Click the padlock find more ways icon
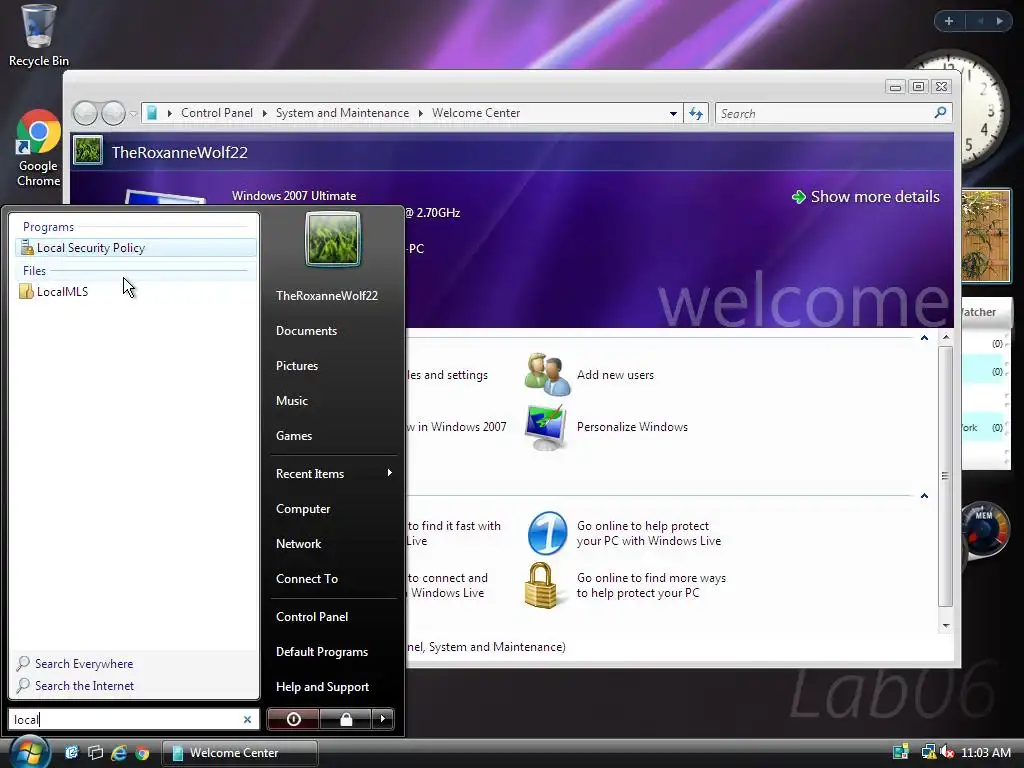This screenshot has height=768, width=1024. tap(541, 585)
